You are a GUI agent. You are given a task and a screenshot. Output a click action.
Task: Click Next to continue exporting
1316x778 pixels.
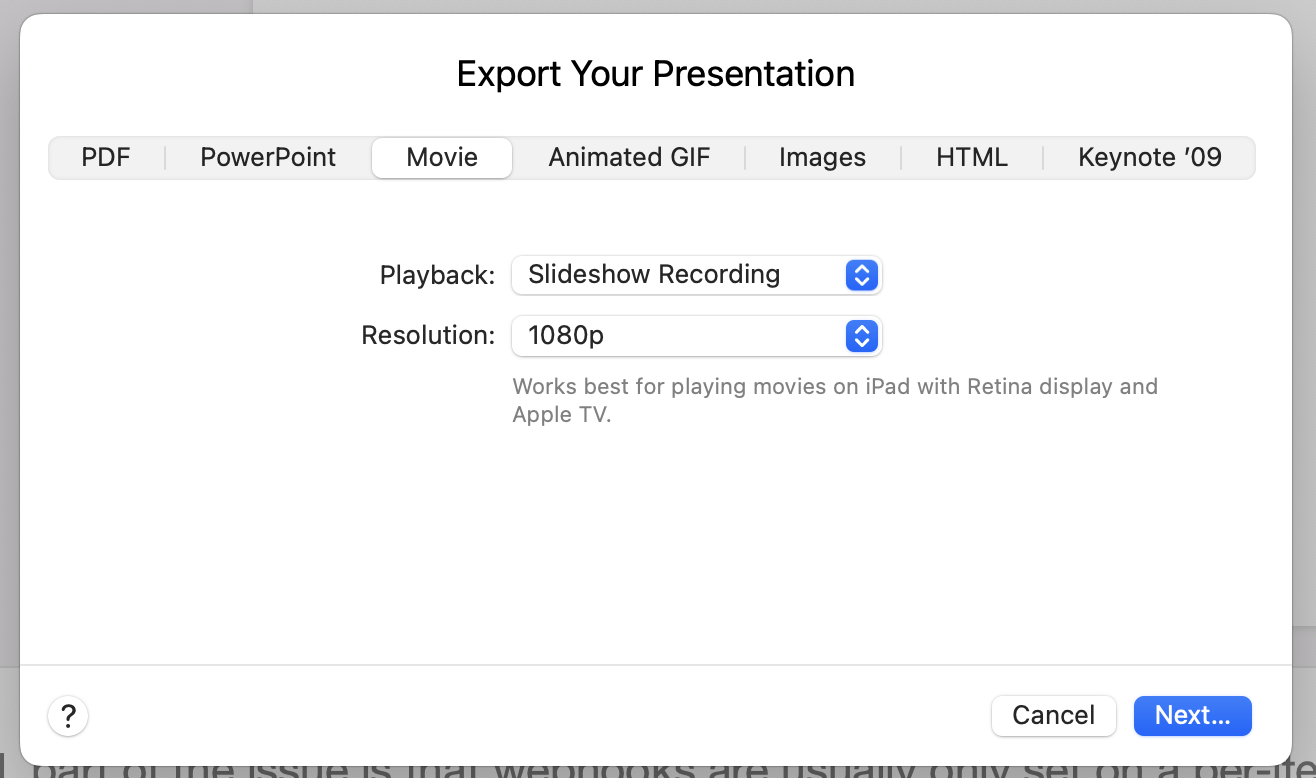1192,715
